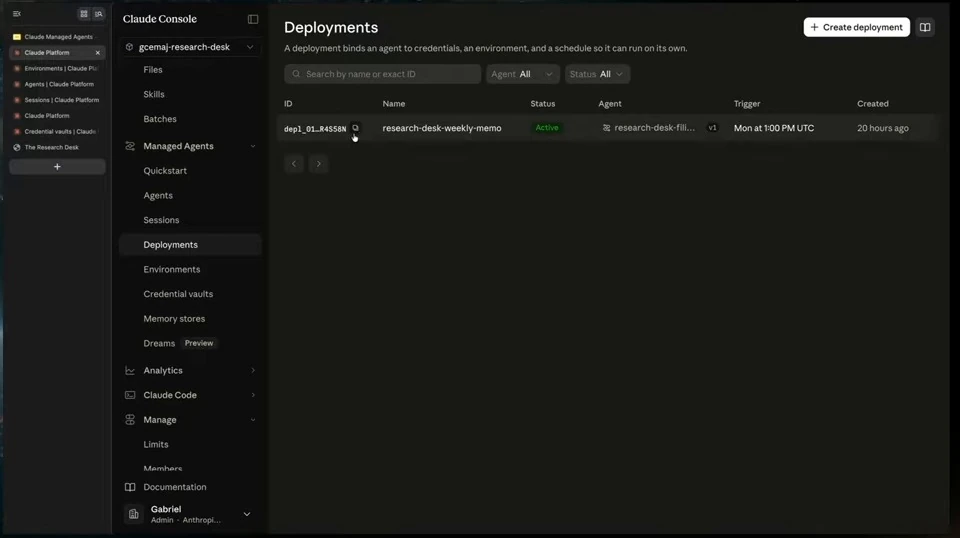Click the Manage section icon

pyautogui.click(x=130, y=420)
